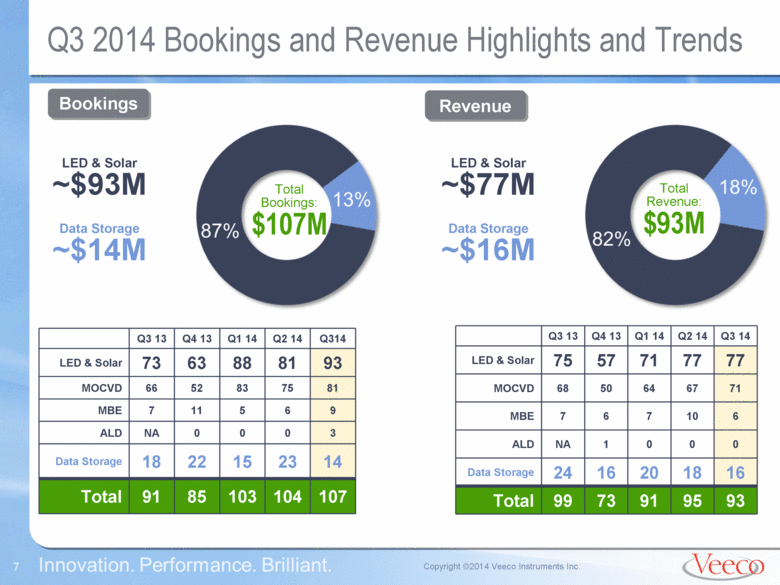
Task: Click the Total row label in bookings table
Action: (101, 496)
